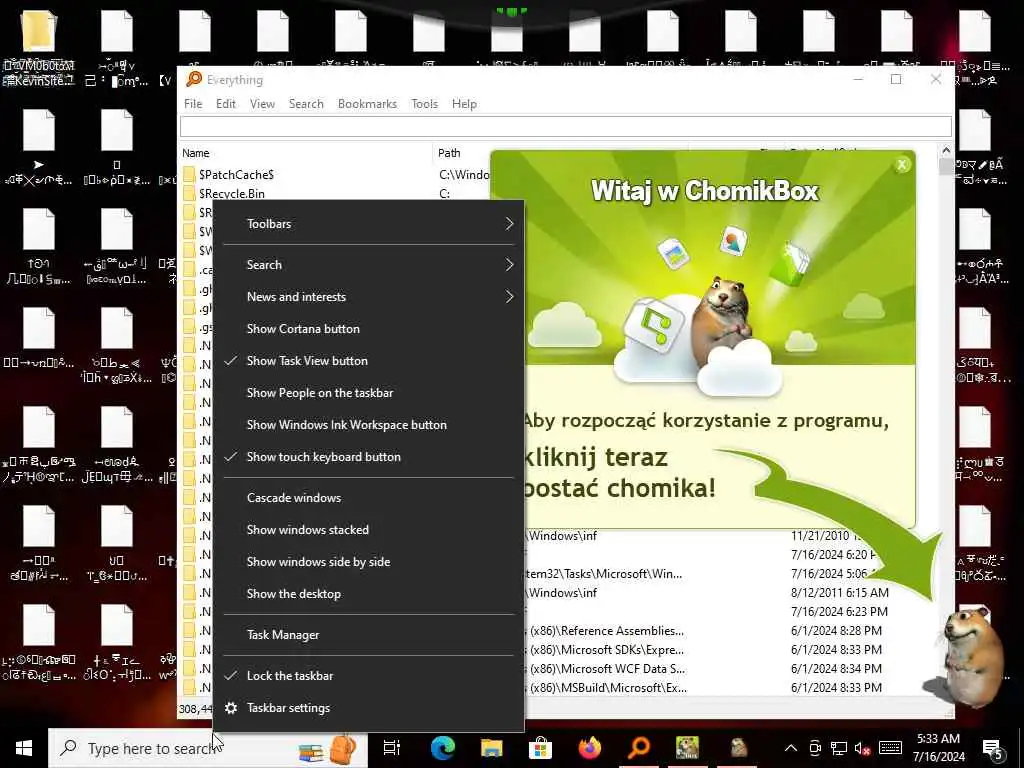
Task: Click the '8/12/2011 6:15 AM' date cell
Action: click(x=840, y=593)
